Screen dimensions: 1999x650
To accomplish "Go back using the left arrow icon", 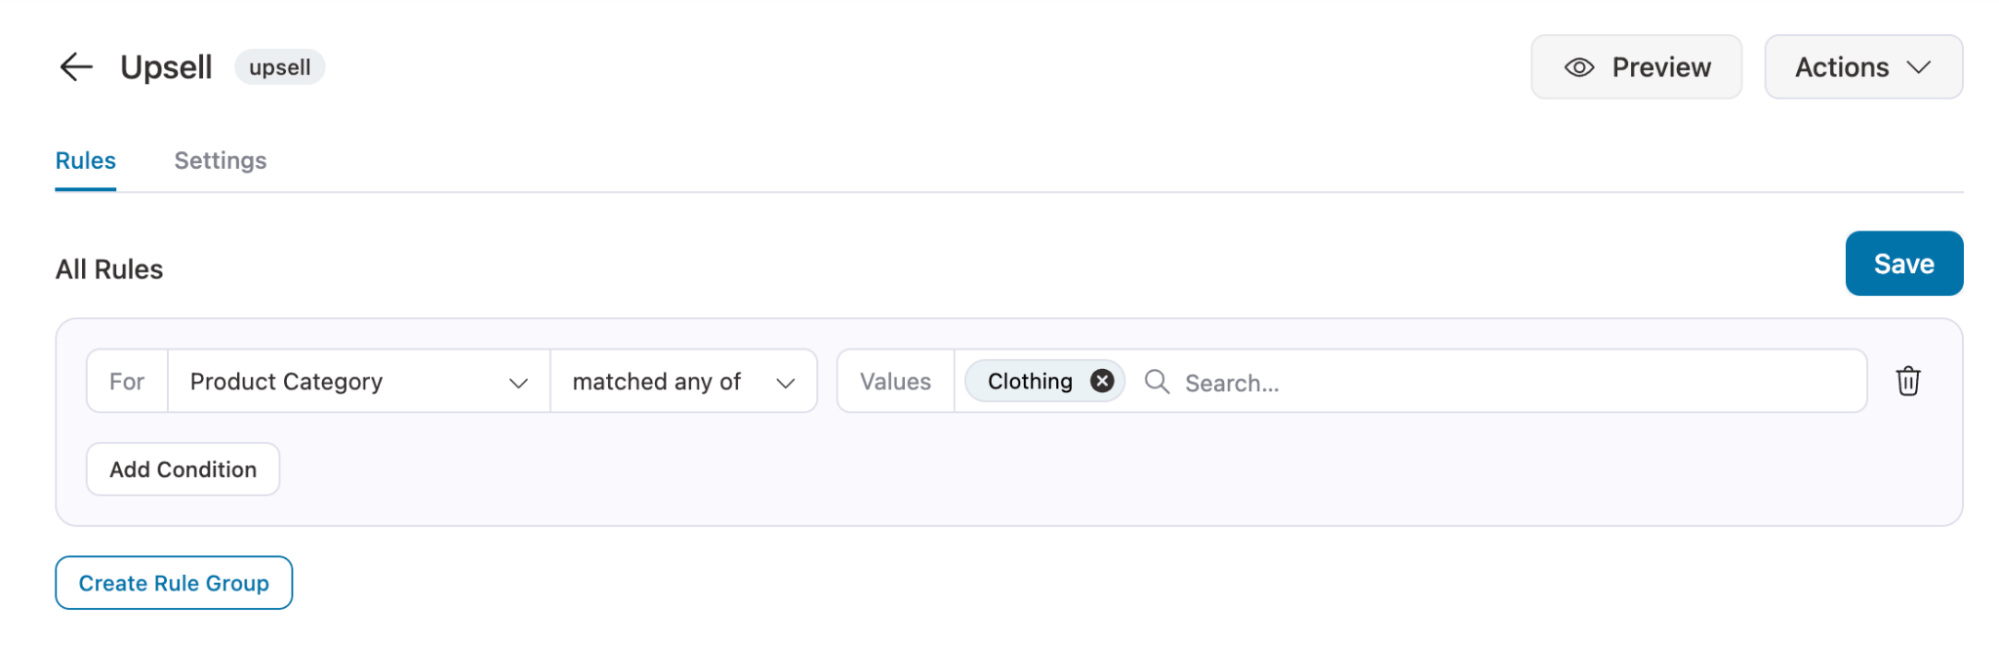I will (x=76, y=67).
